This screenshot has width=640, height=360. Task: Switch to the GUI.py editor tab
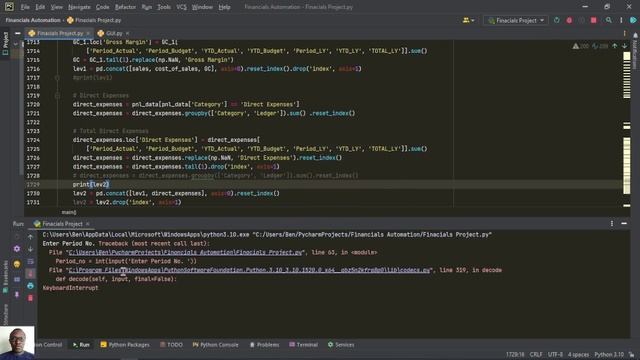(x=114, y=33)
